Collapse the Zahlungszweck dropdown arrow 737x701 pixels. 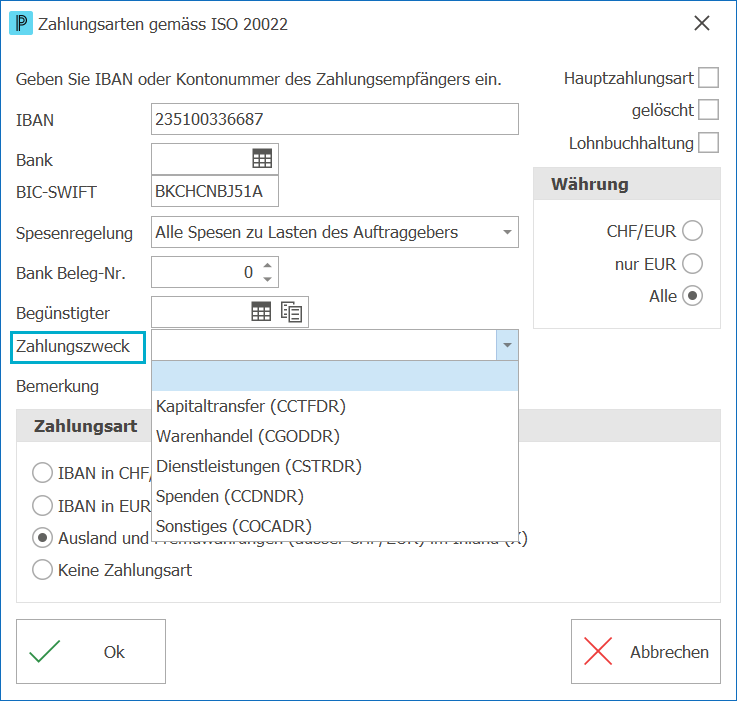click(507, 345)
